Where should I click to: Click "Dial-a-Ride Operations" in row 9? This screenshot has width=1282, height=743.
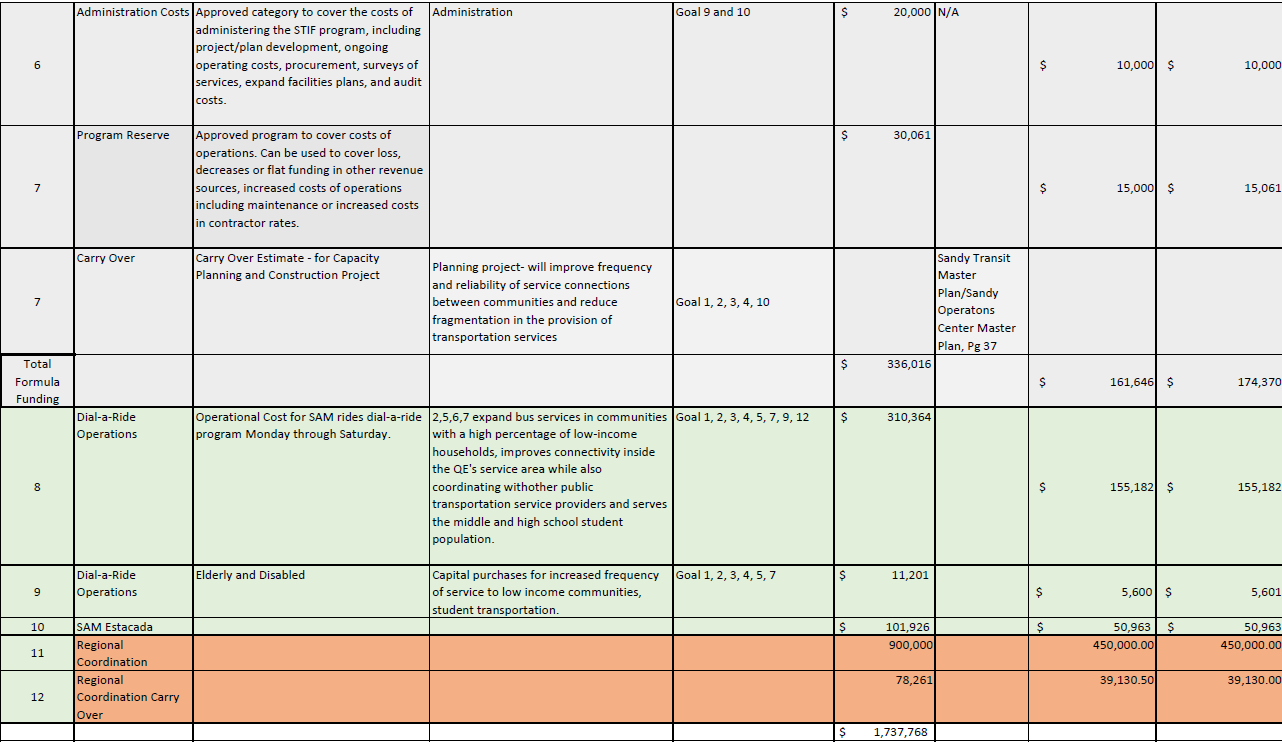coord(133,591)
